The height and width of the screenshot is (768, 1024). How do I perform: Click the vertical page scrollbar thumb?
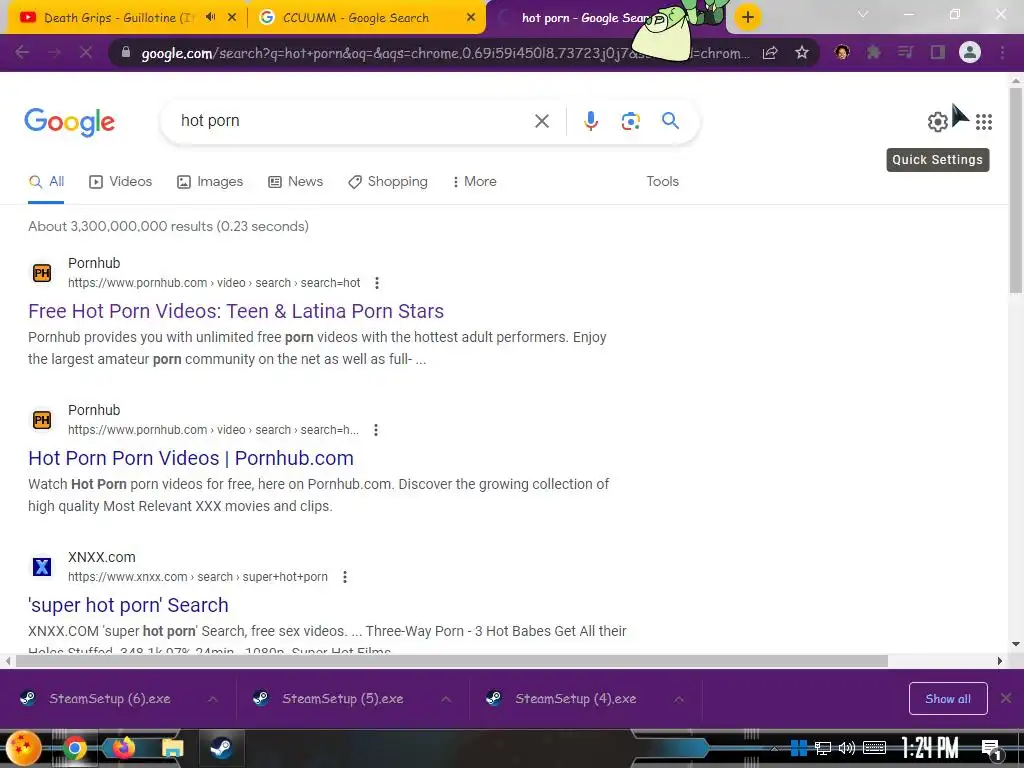1015,189
